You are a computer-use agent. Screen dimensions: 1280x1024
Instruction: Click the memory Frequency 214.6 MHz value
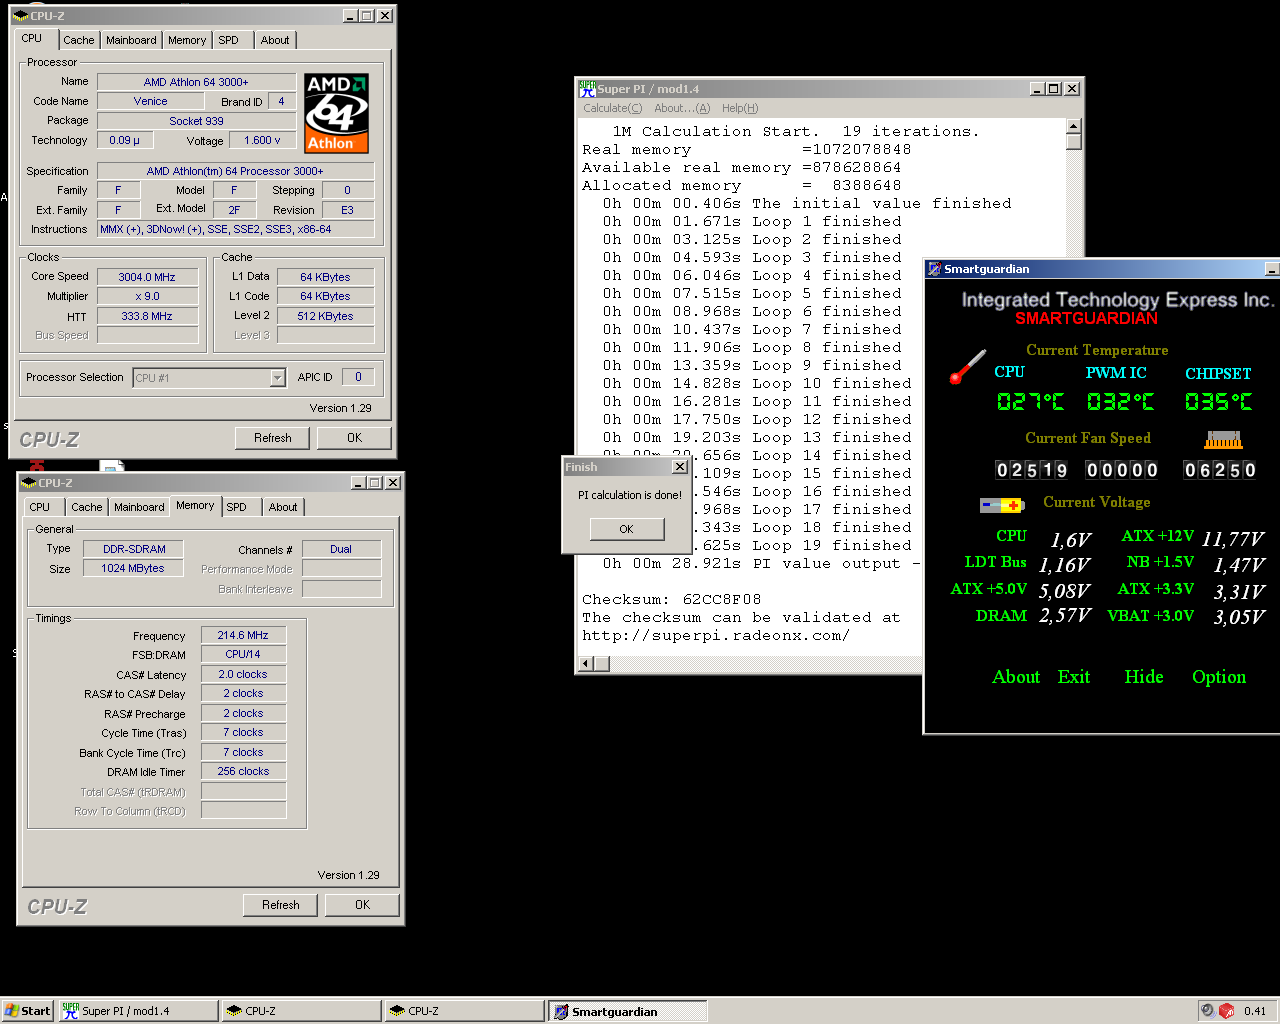pos(244,635)
